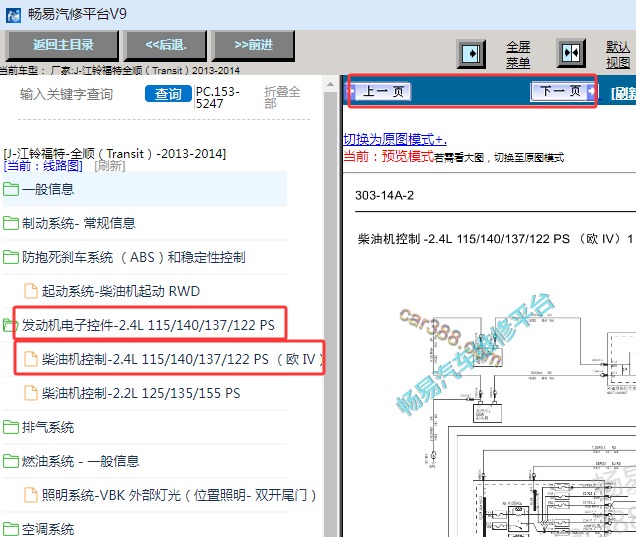
Task: Open the 默认视图 link
Action: pyautogui.click(x=618, y=55)
